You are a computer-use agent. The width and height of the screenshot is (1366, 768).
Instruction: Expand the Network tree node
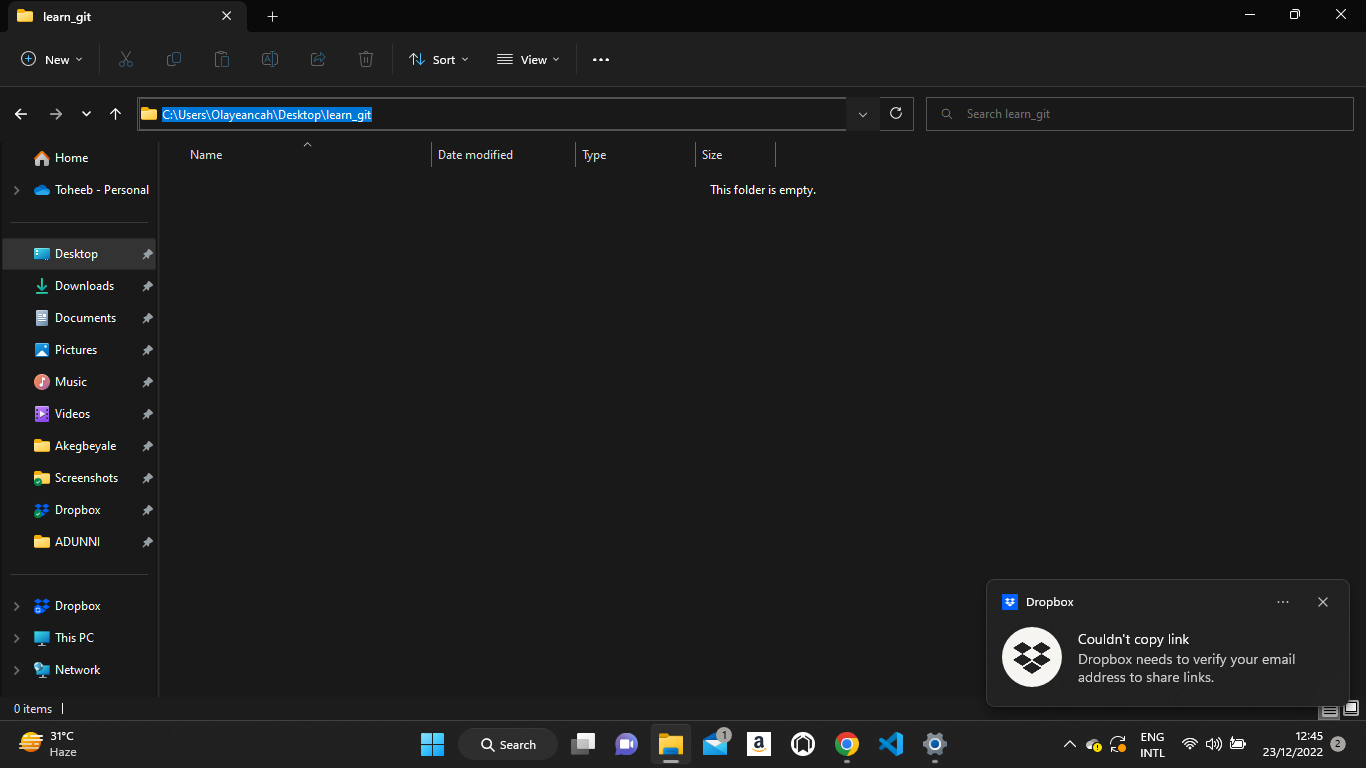pyautogui.click(x=16, y=670)
